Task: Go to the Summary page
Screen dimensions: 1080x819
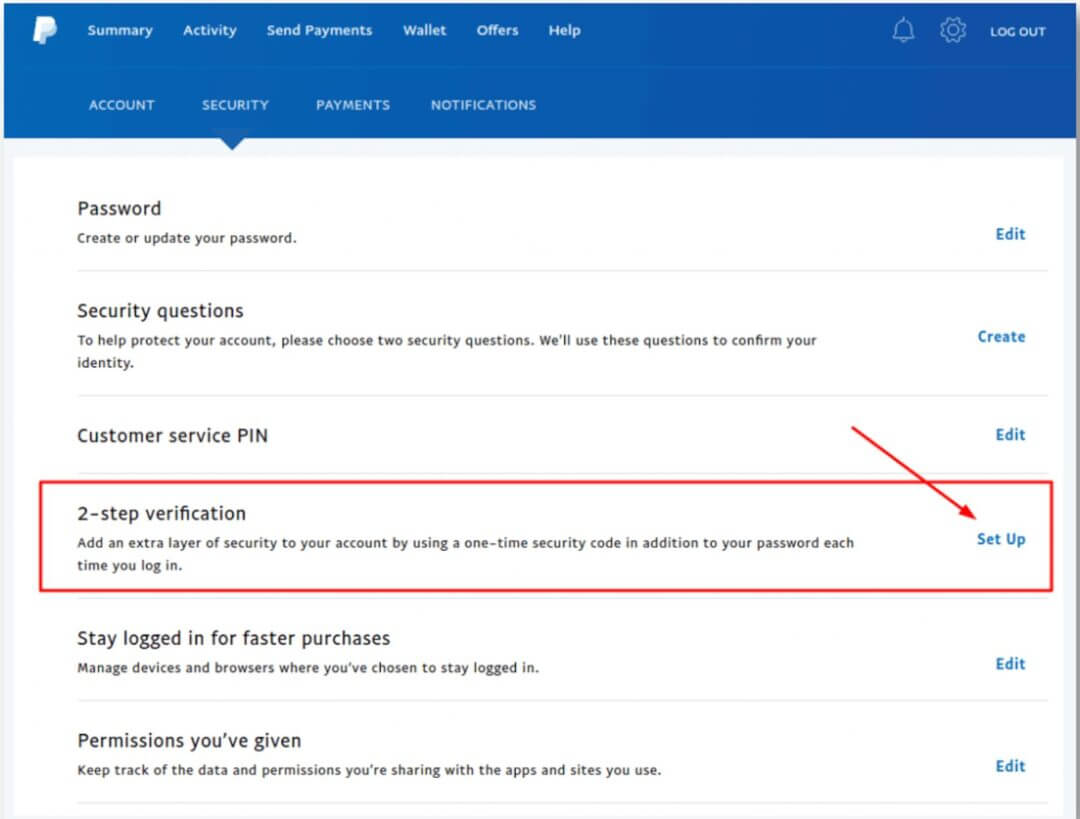Action: [120, 31]
